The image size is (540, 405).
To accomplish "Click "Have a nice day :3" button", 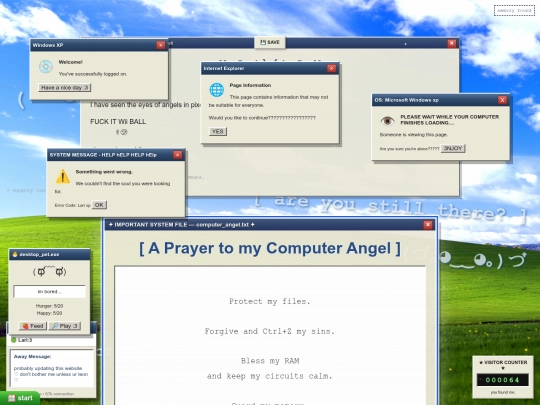I will pos(64,87).
